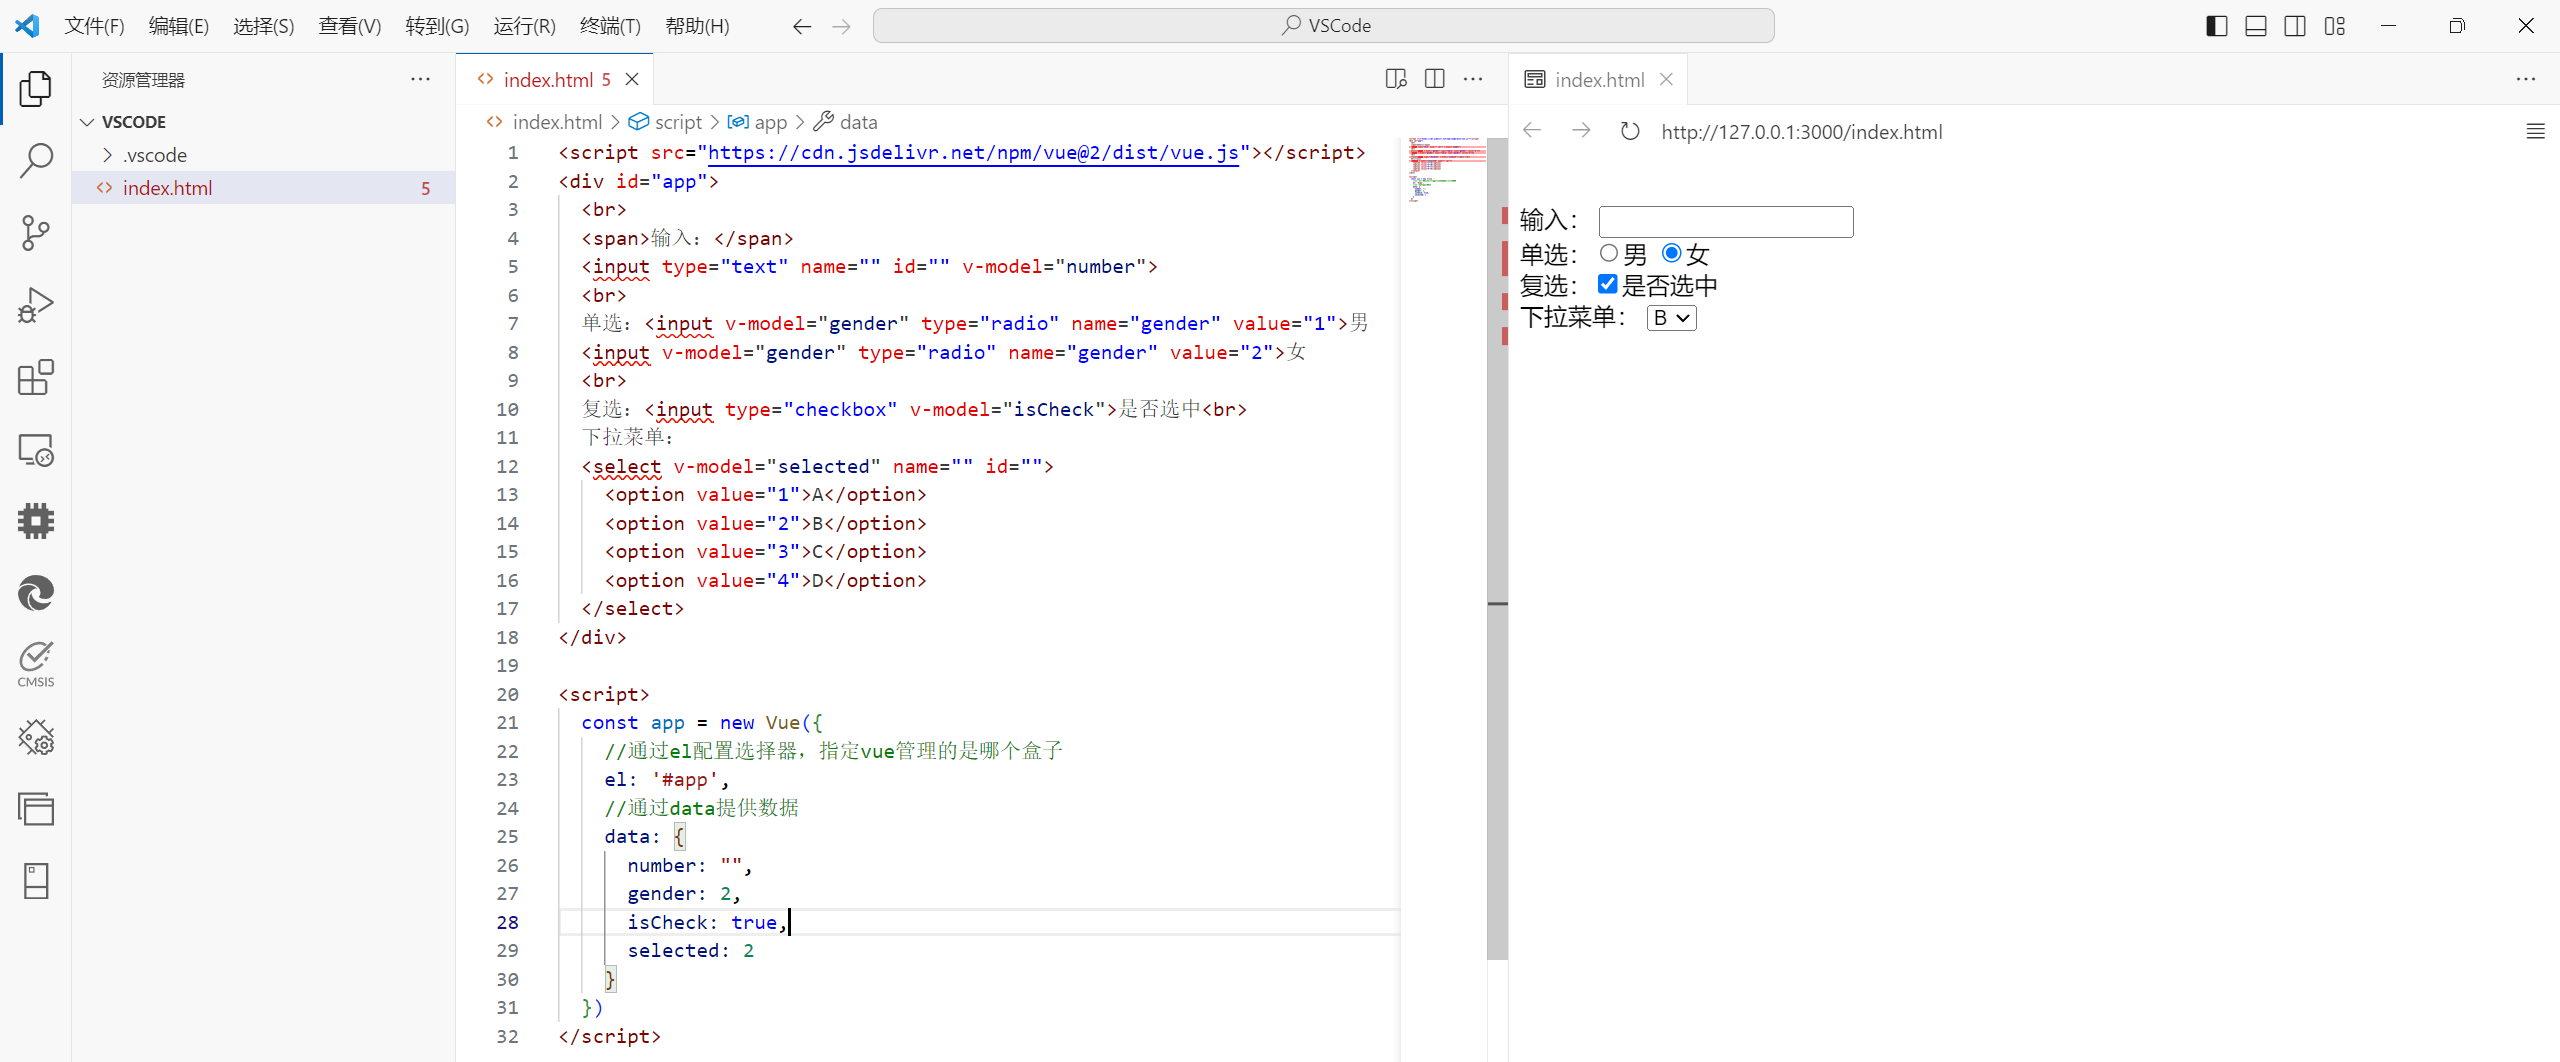Viewport: 2560px width, 1062px height.
Task: Open the 运行(R) menu
Action: click(524, 26)
